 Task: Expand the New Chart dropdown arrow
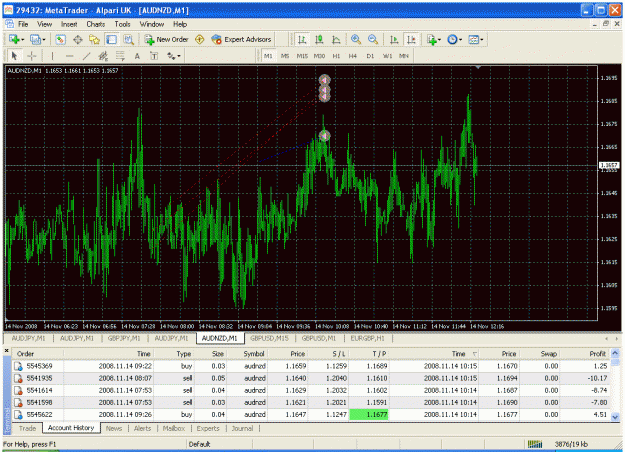[x=23, y=40]
